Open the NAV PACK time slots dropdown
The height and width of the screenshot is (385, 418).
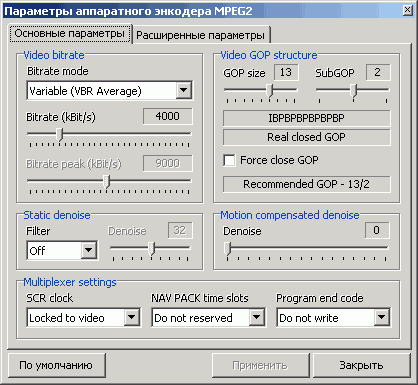208,318
